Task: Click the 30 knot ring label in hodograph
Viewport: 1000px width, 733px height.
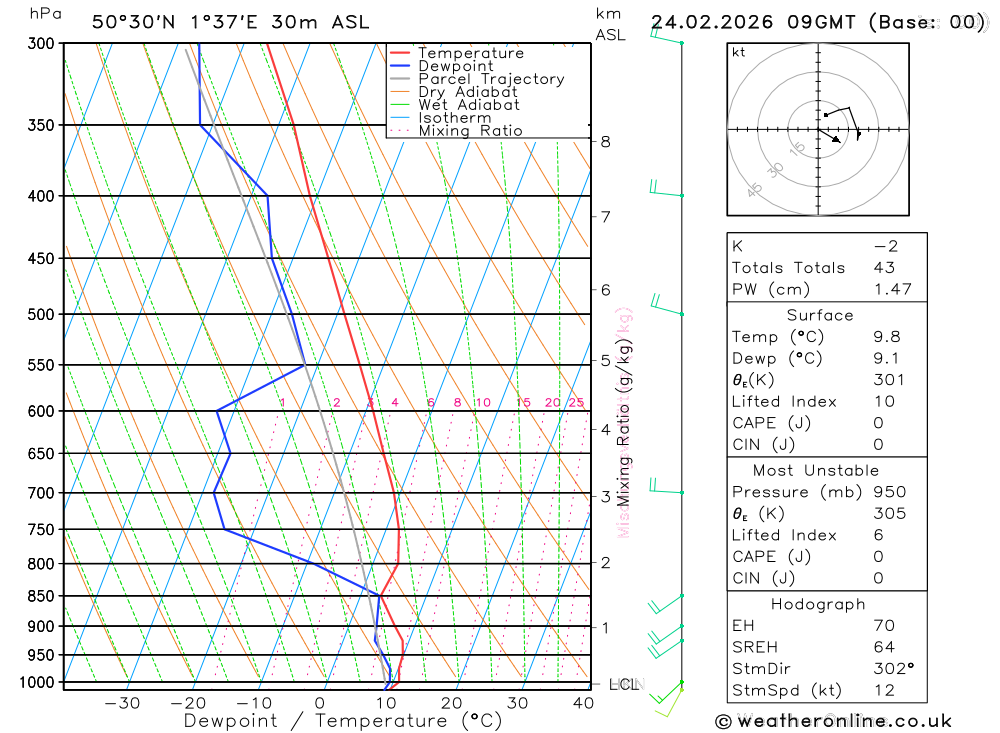Action: click(775, 170)
